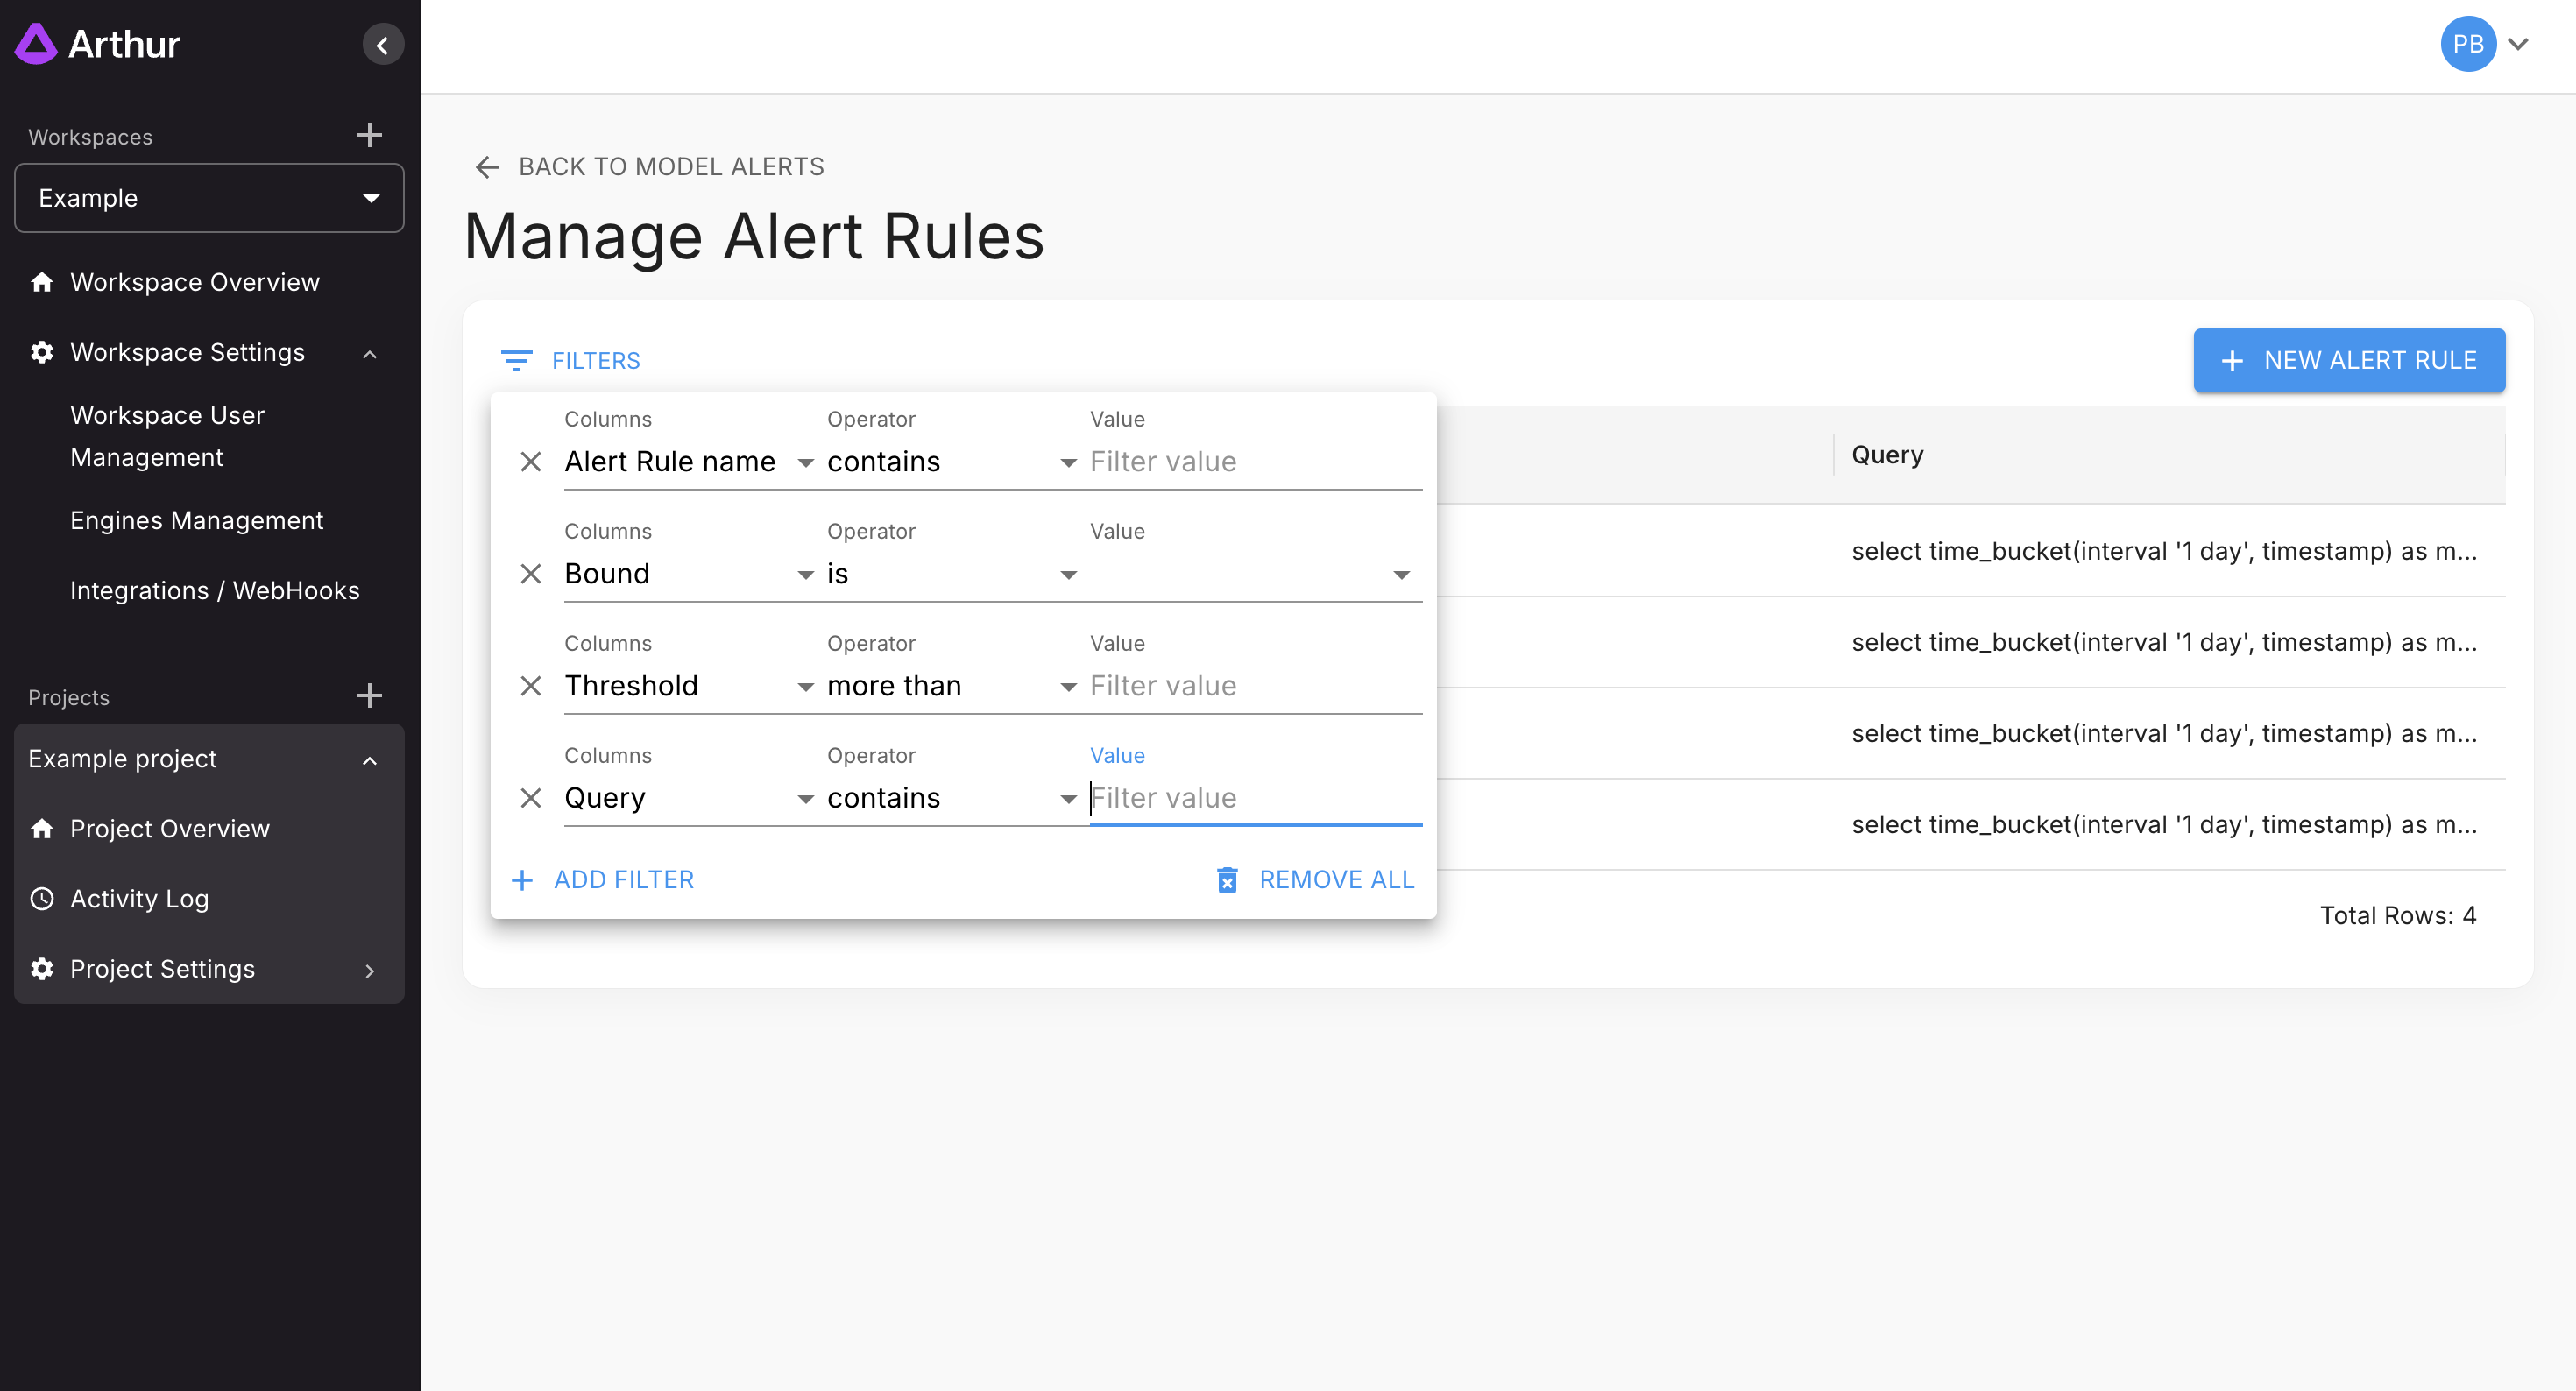This screenshot has height=1391, width=2576.
Task: Add a new workspace plus icon
Action: pos(369,135)
